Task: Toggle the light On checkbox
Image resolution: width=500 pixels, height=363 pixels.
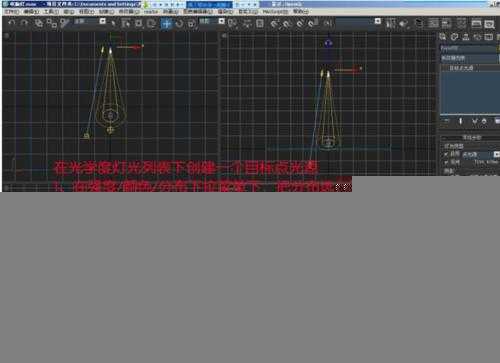Action: (446, 154)
